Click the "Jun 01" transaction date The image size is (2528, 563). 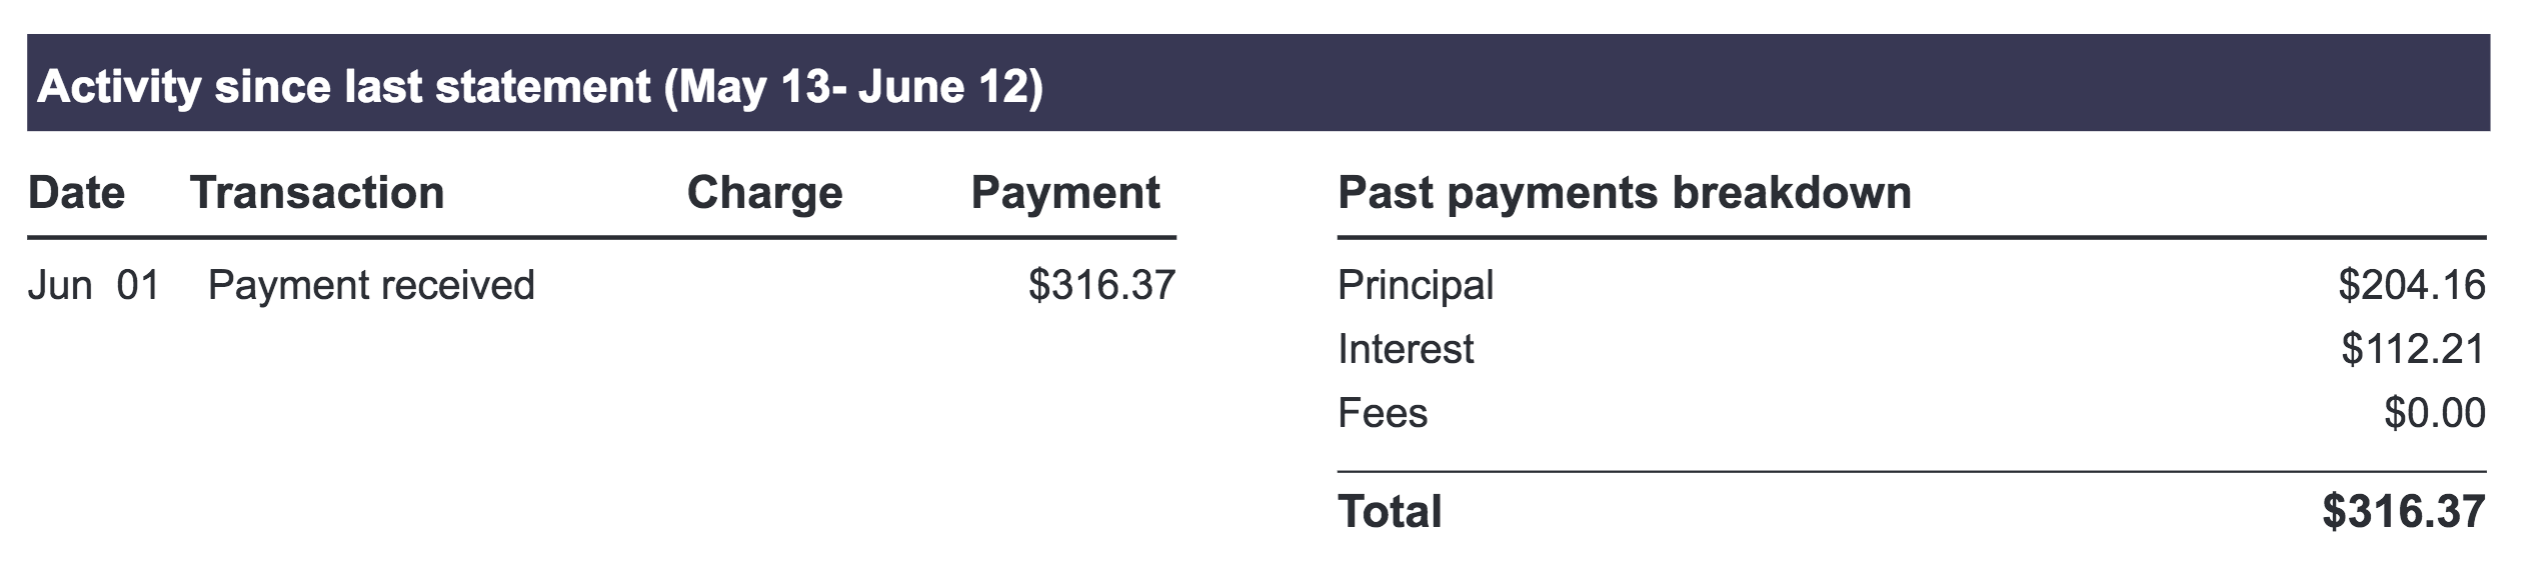[93, 286]
